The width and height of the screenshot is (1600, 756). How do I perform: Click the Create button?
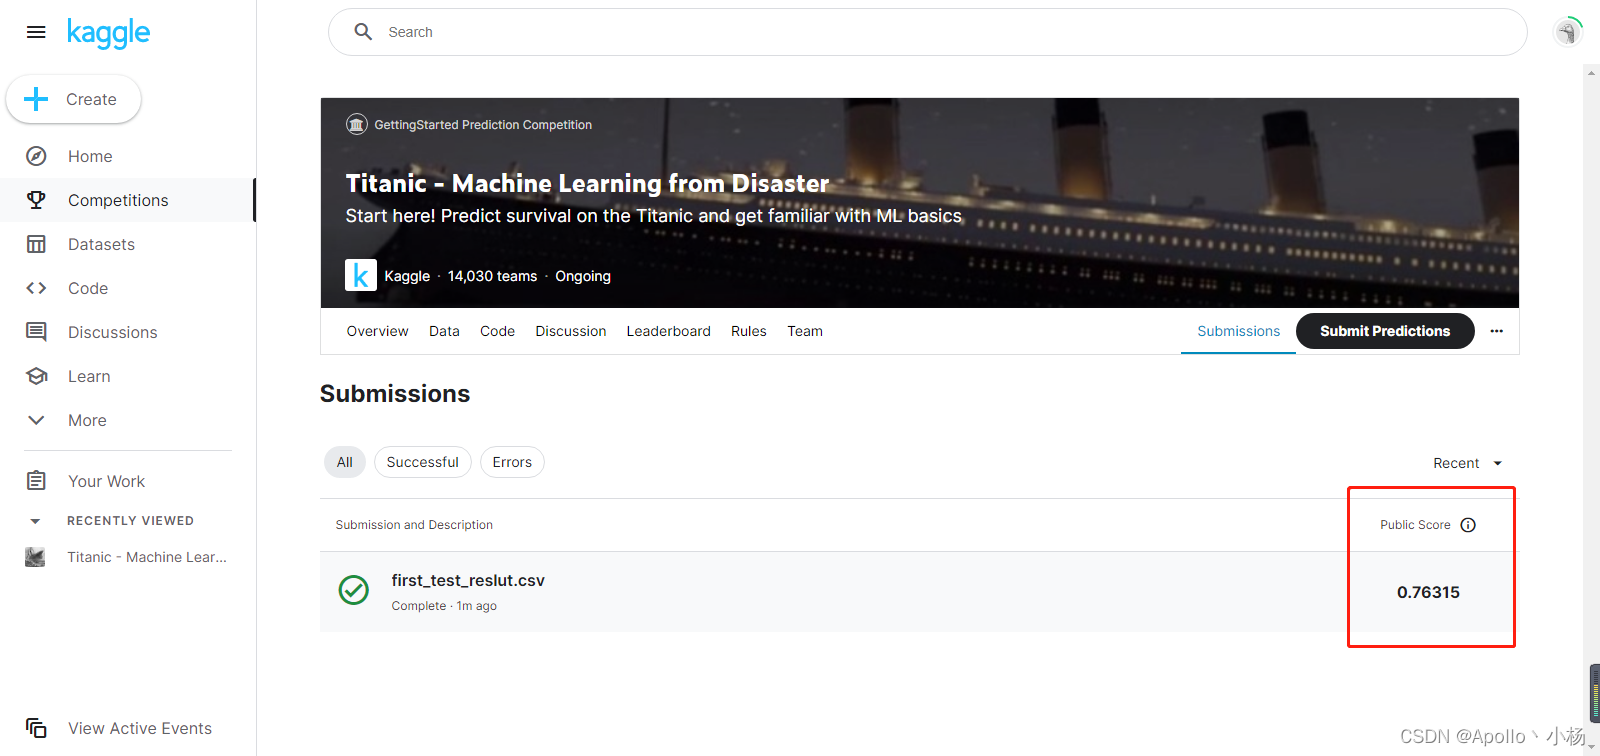pos(73,99)
